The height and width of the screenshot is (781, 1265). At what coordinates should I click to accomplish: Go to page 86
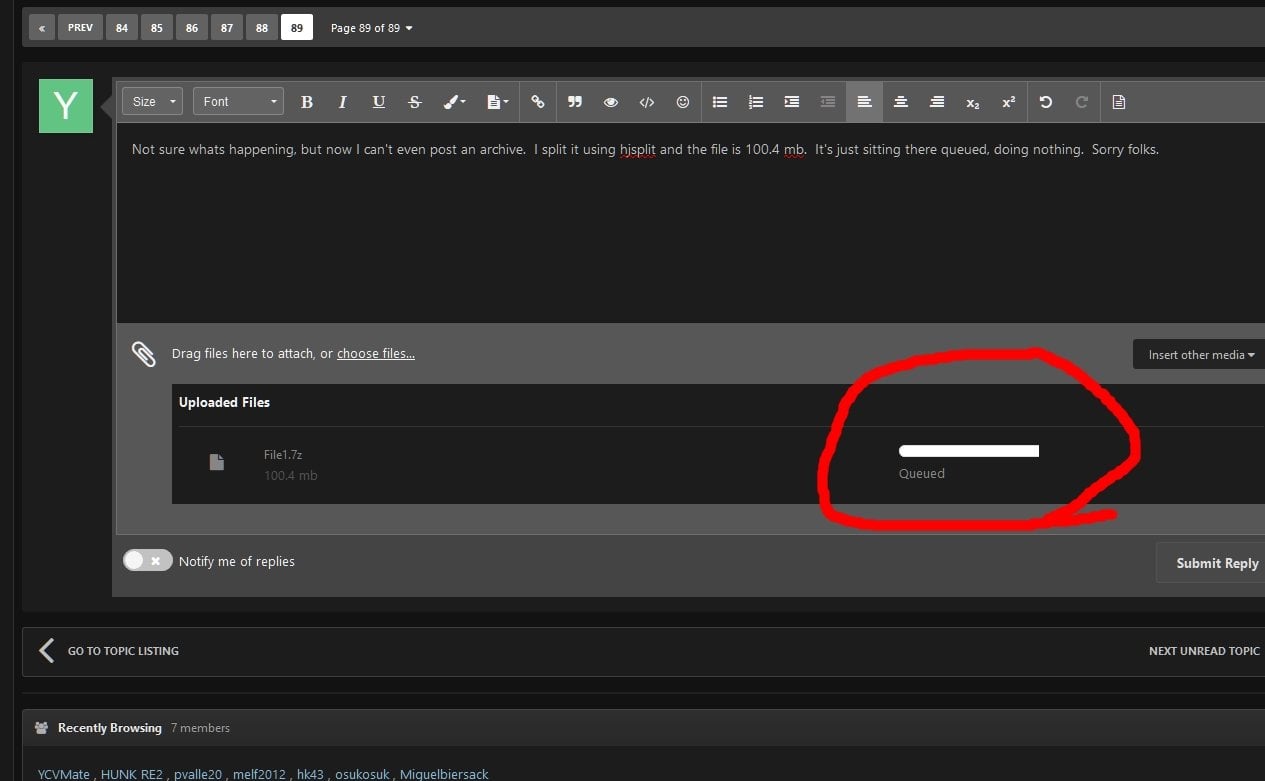coord(192,28)
